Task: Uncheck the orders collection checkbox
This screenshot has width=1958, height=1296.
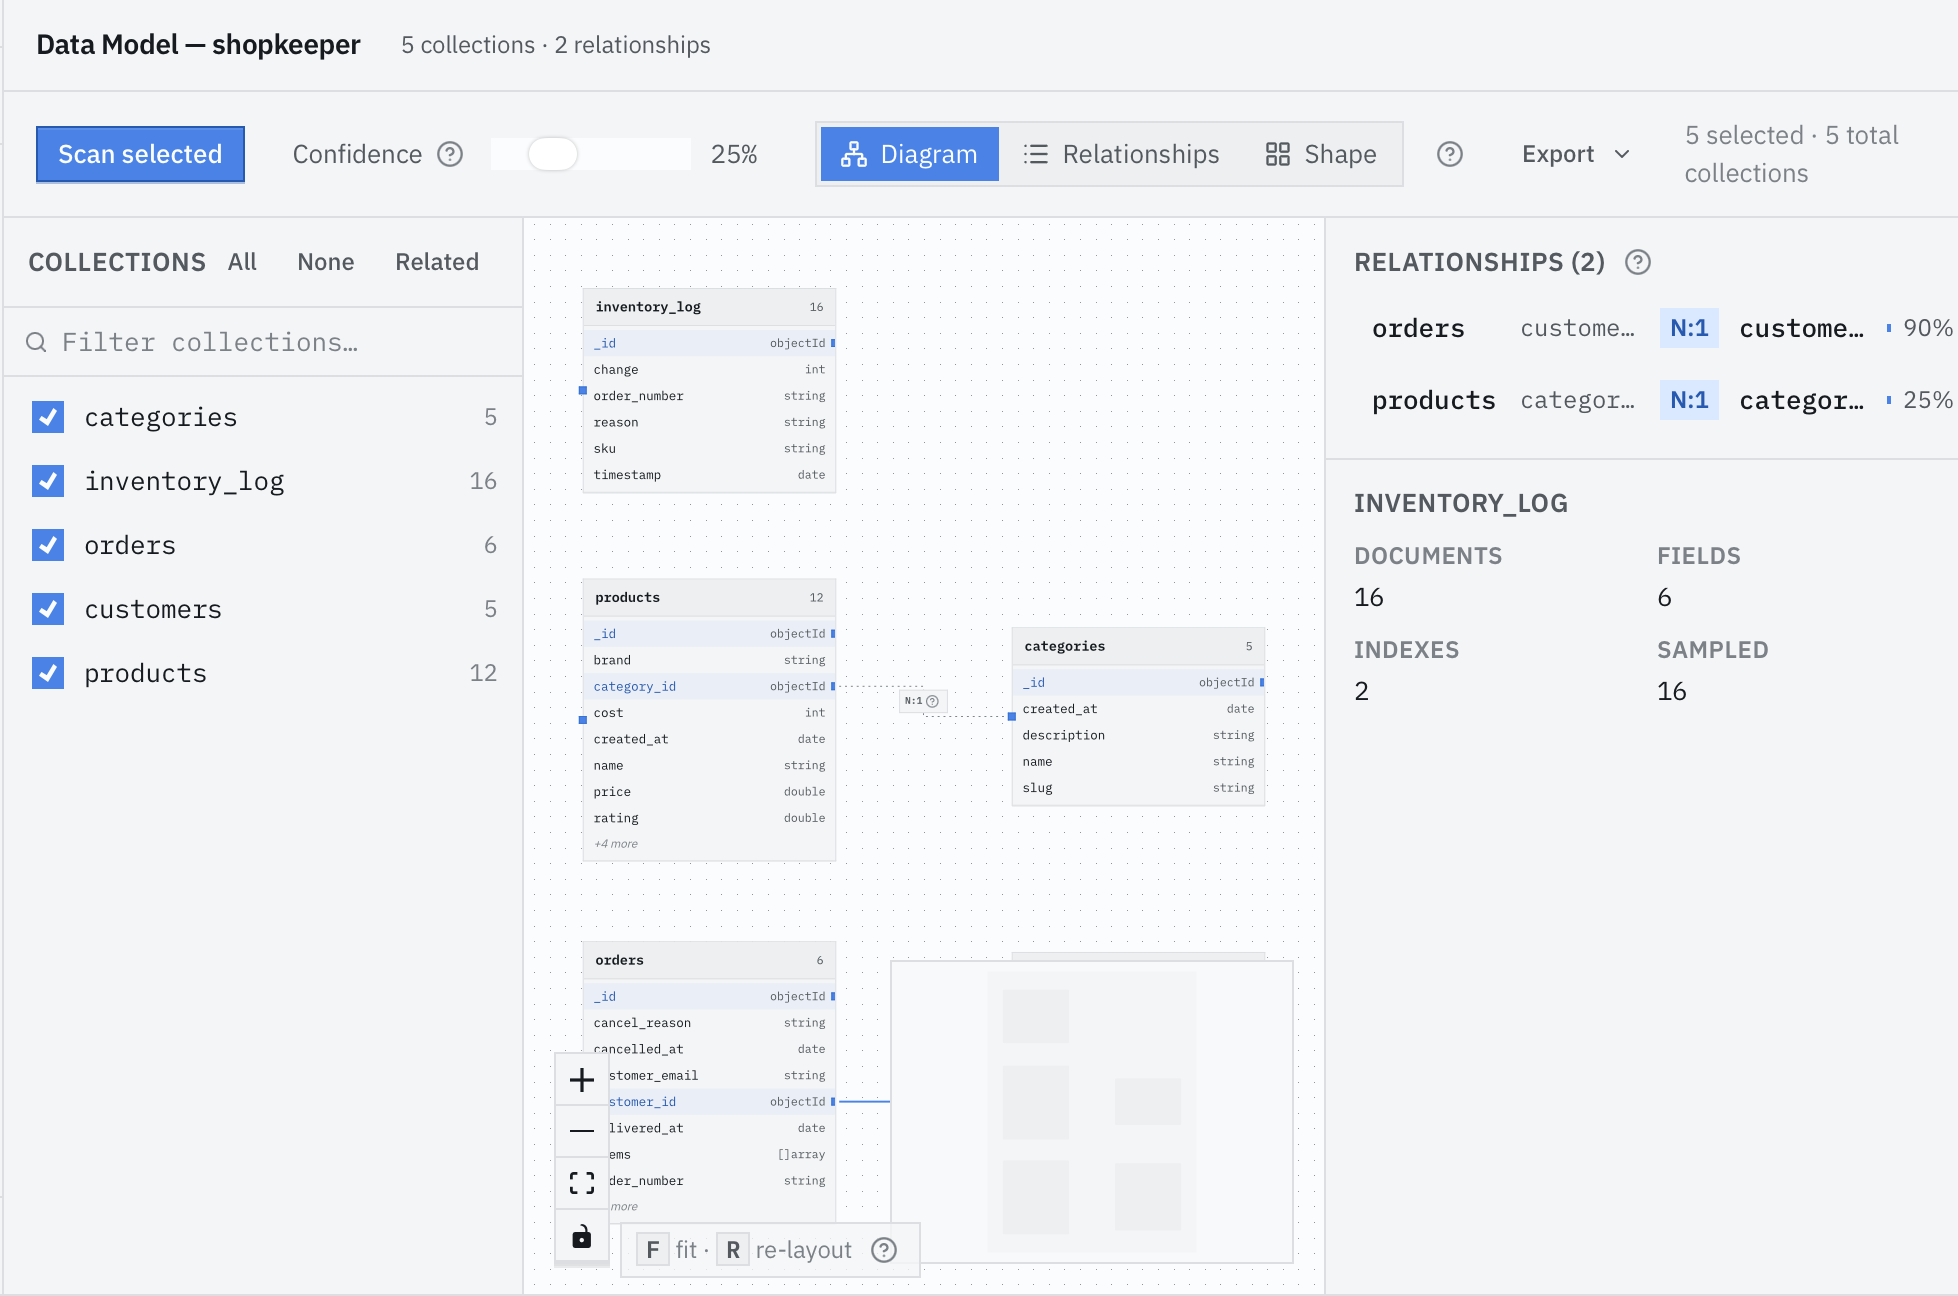Action: point(48,545)
